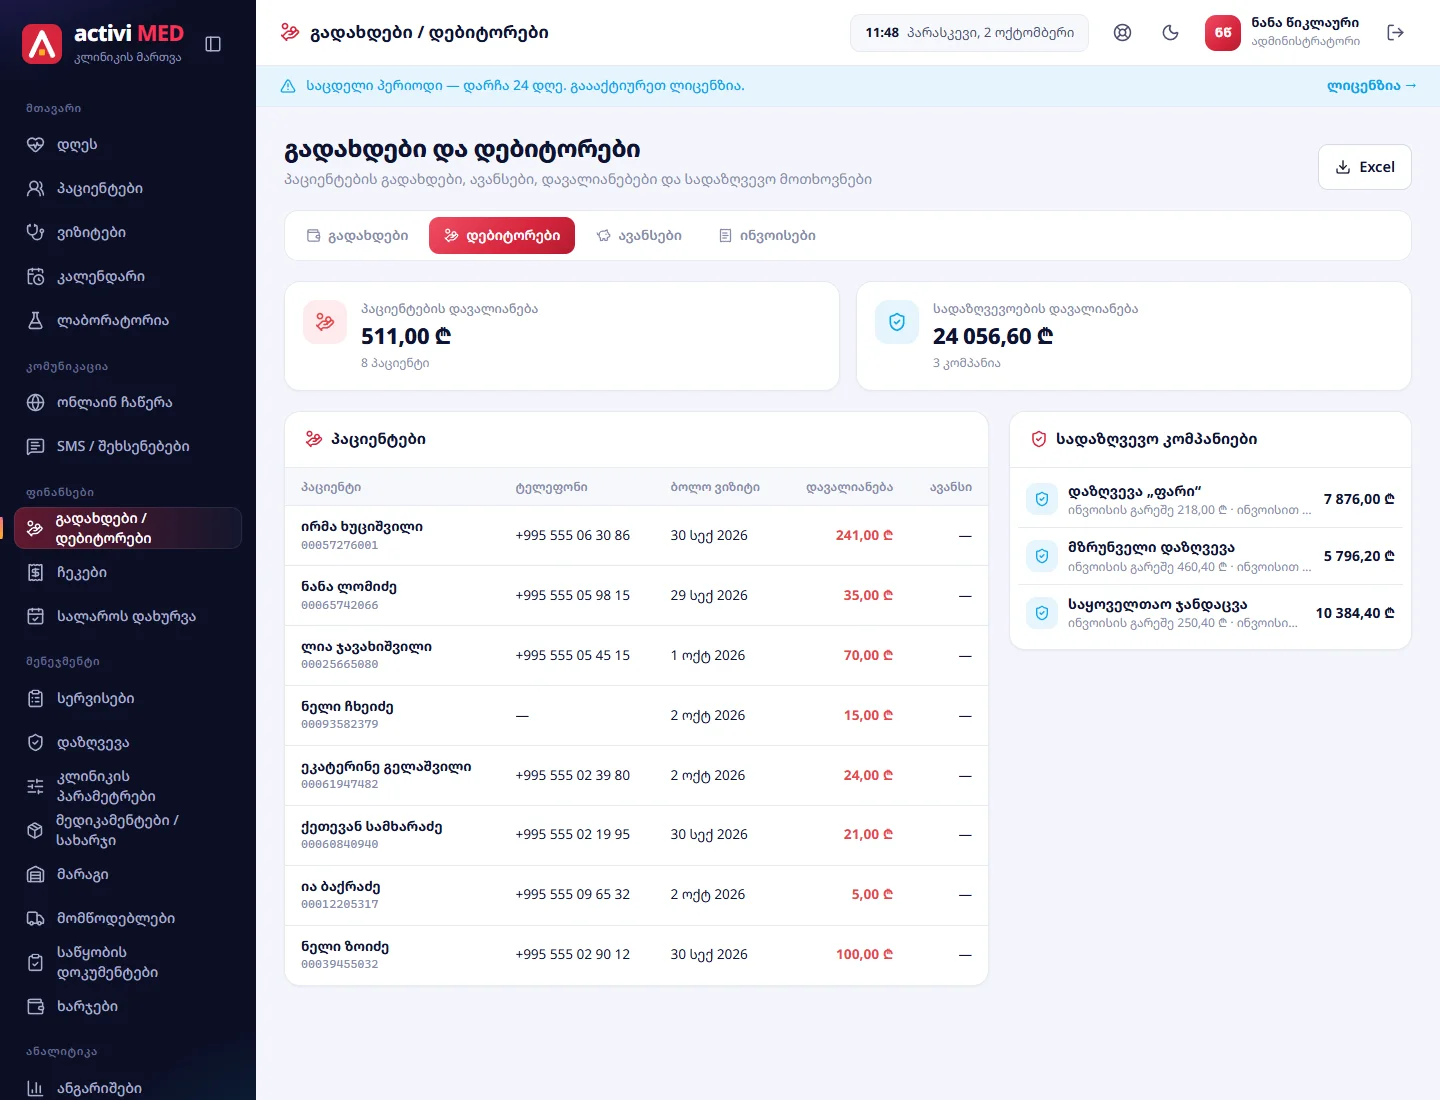This screenshot has height=1100, width=1440.
Task: Export data with the Excel button
Action: [1364, 167]
